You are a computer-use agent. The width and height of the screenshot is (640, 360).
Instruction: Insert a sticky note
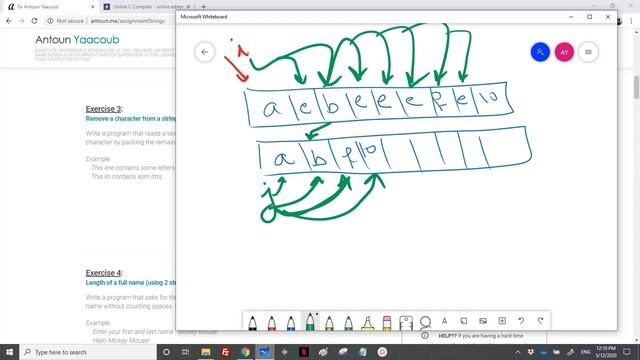click(x=464, y=321)
